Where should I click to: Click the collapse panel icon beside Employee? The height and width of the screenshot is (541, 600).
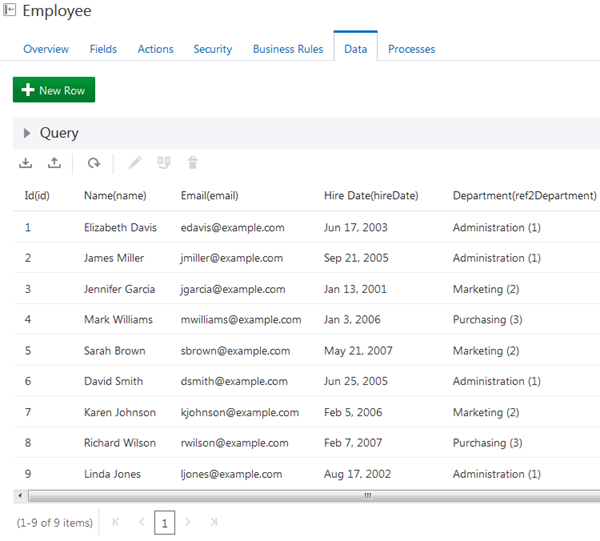coord(10,11)
